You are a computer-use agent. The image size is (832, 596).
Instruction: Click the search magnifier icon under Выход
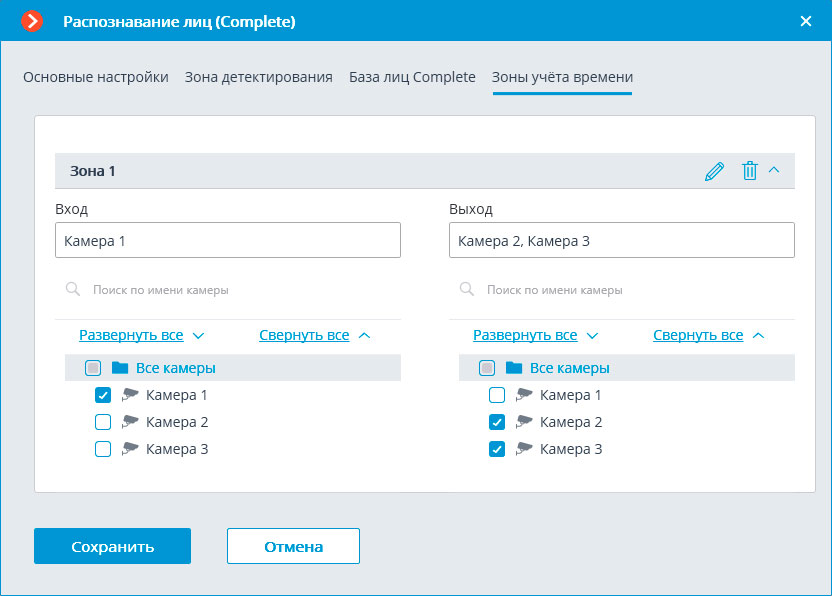pos(467,289)
